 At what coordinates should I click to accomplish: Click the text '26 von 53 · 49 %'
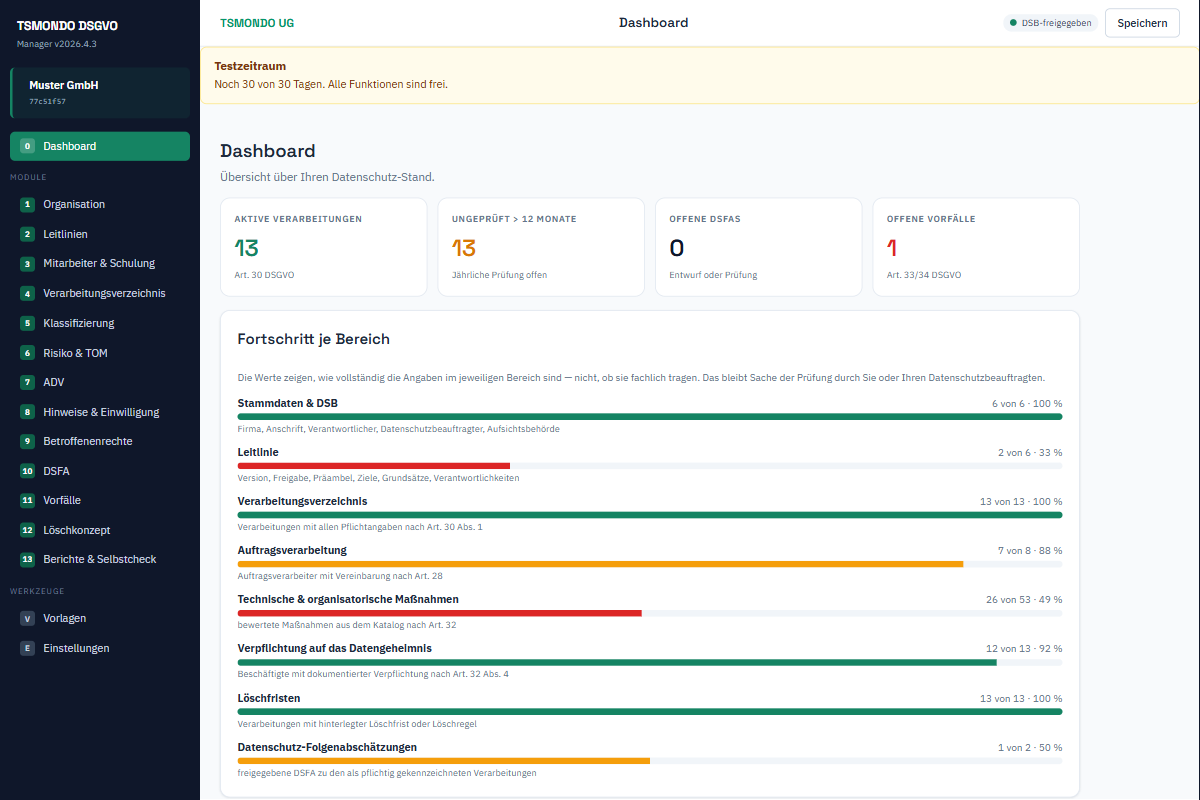click(x=1024, y=600)
